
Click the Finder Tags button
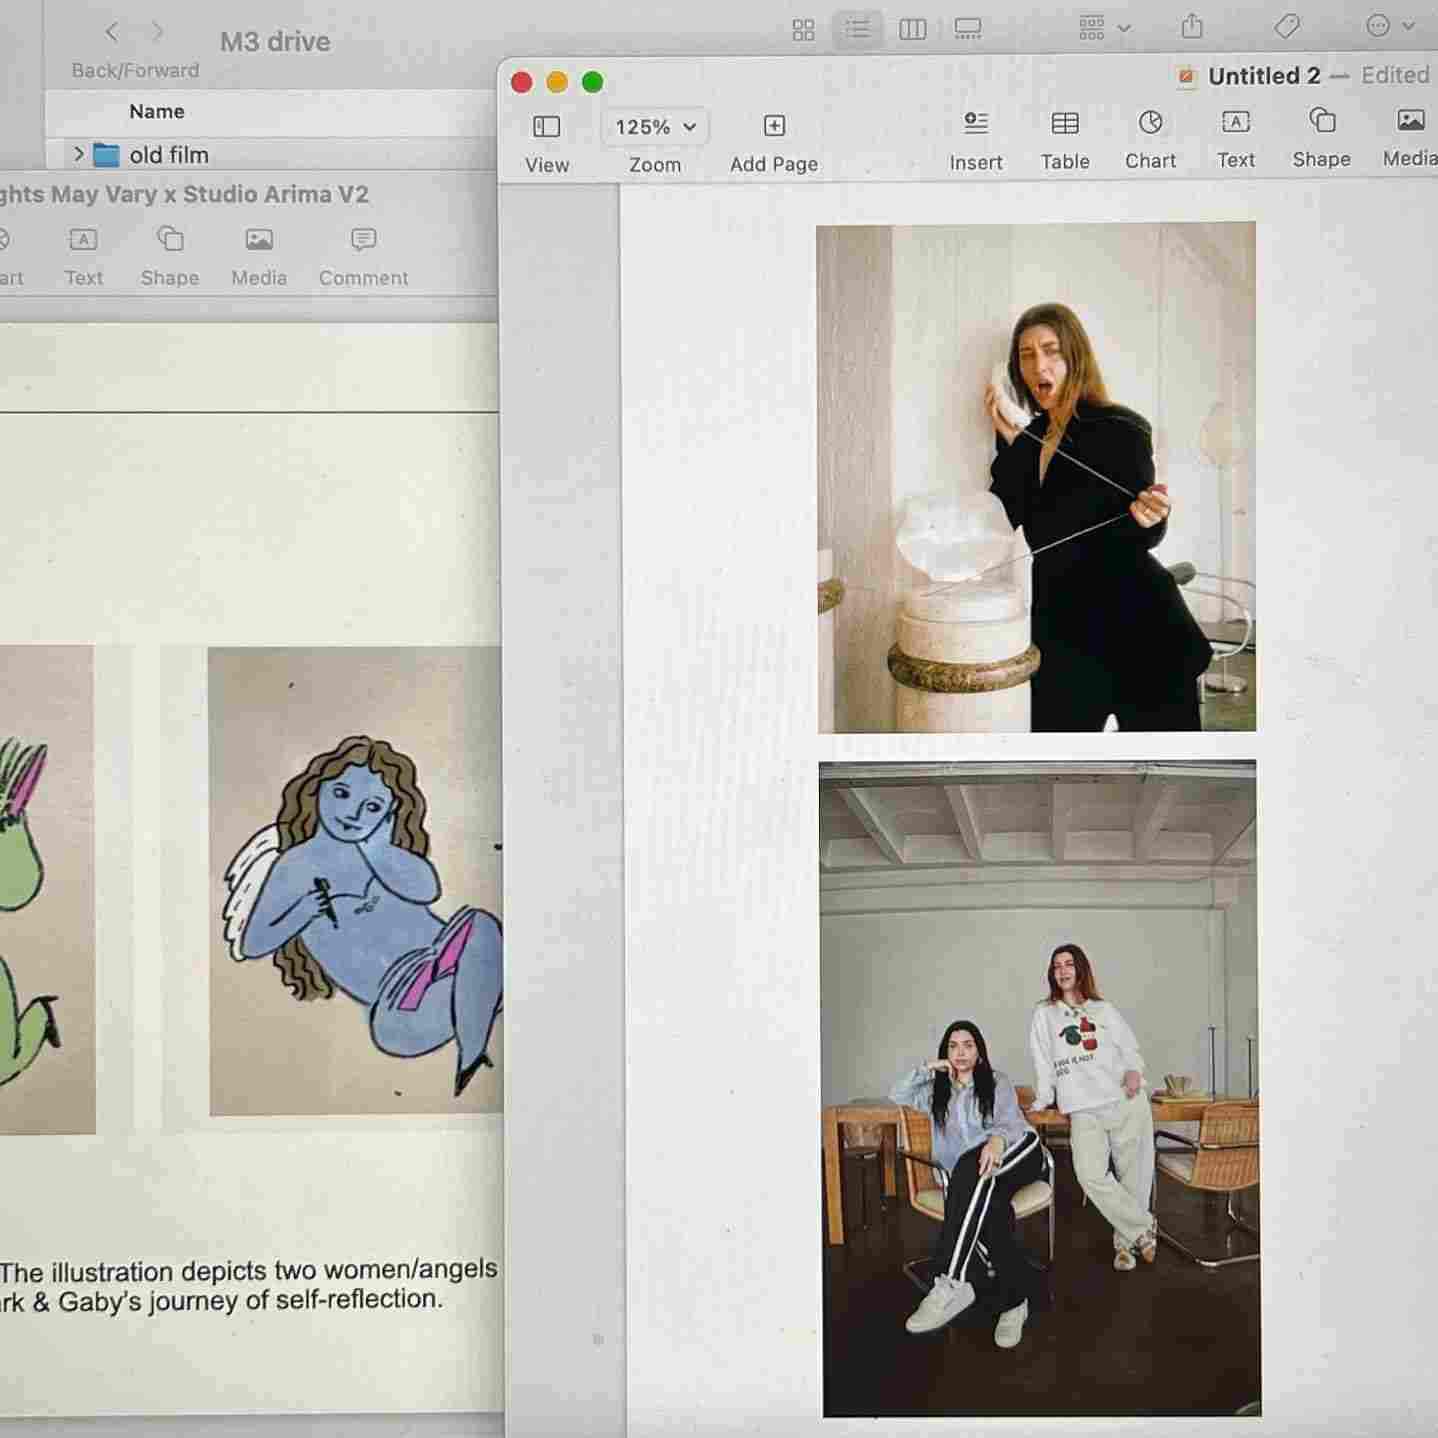coord(1287,26)
